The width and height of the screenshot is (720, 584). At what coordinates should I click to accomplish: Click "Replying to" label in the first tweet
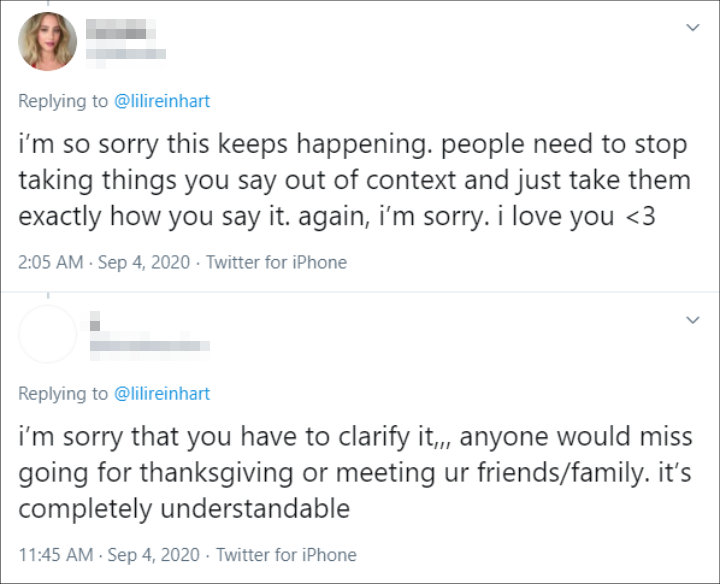pos(63,101)
